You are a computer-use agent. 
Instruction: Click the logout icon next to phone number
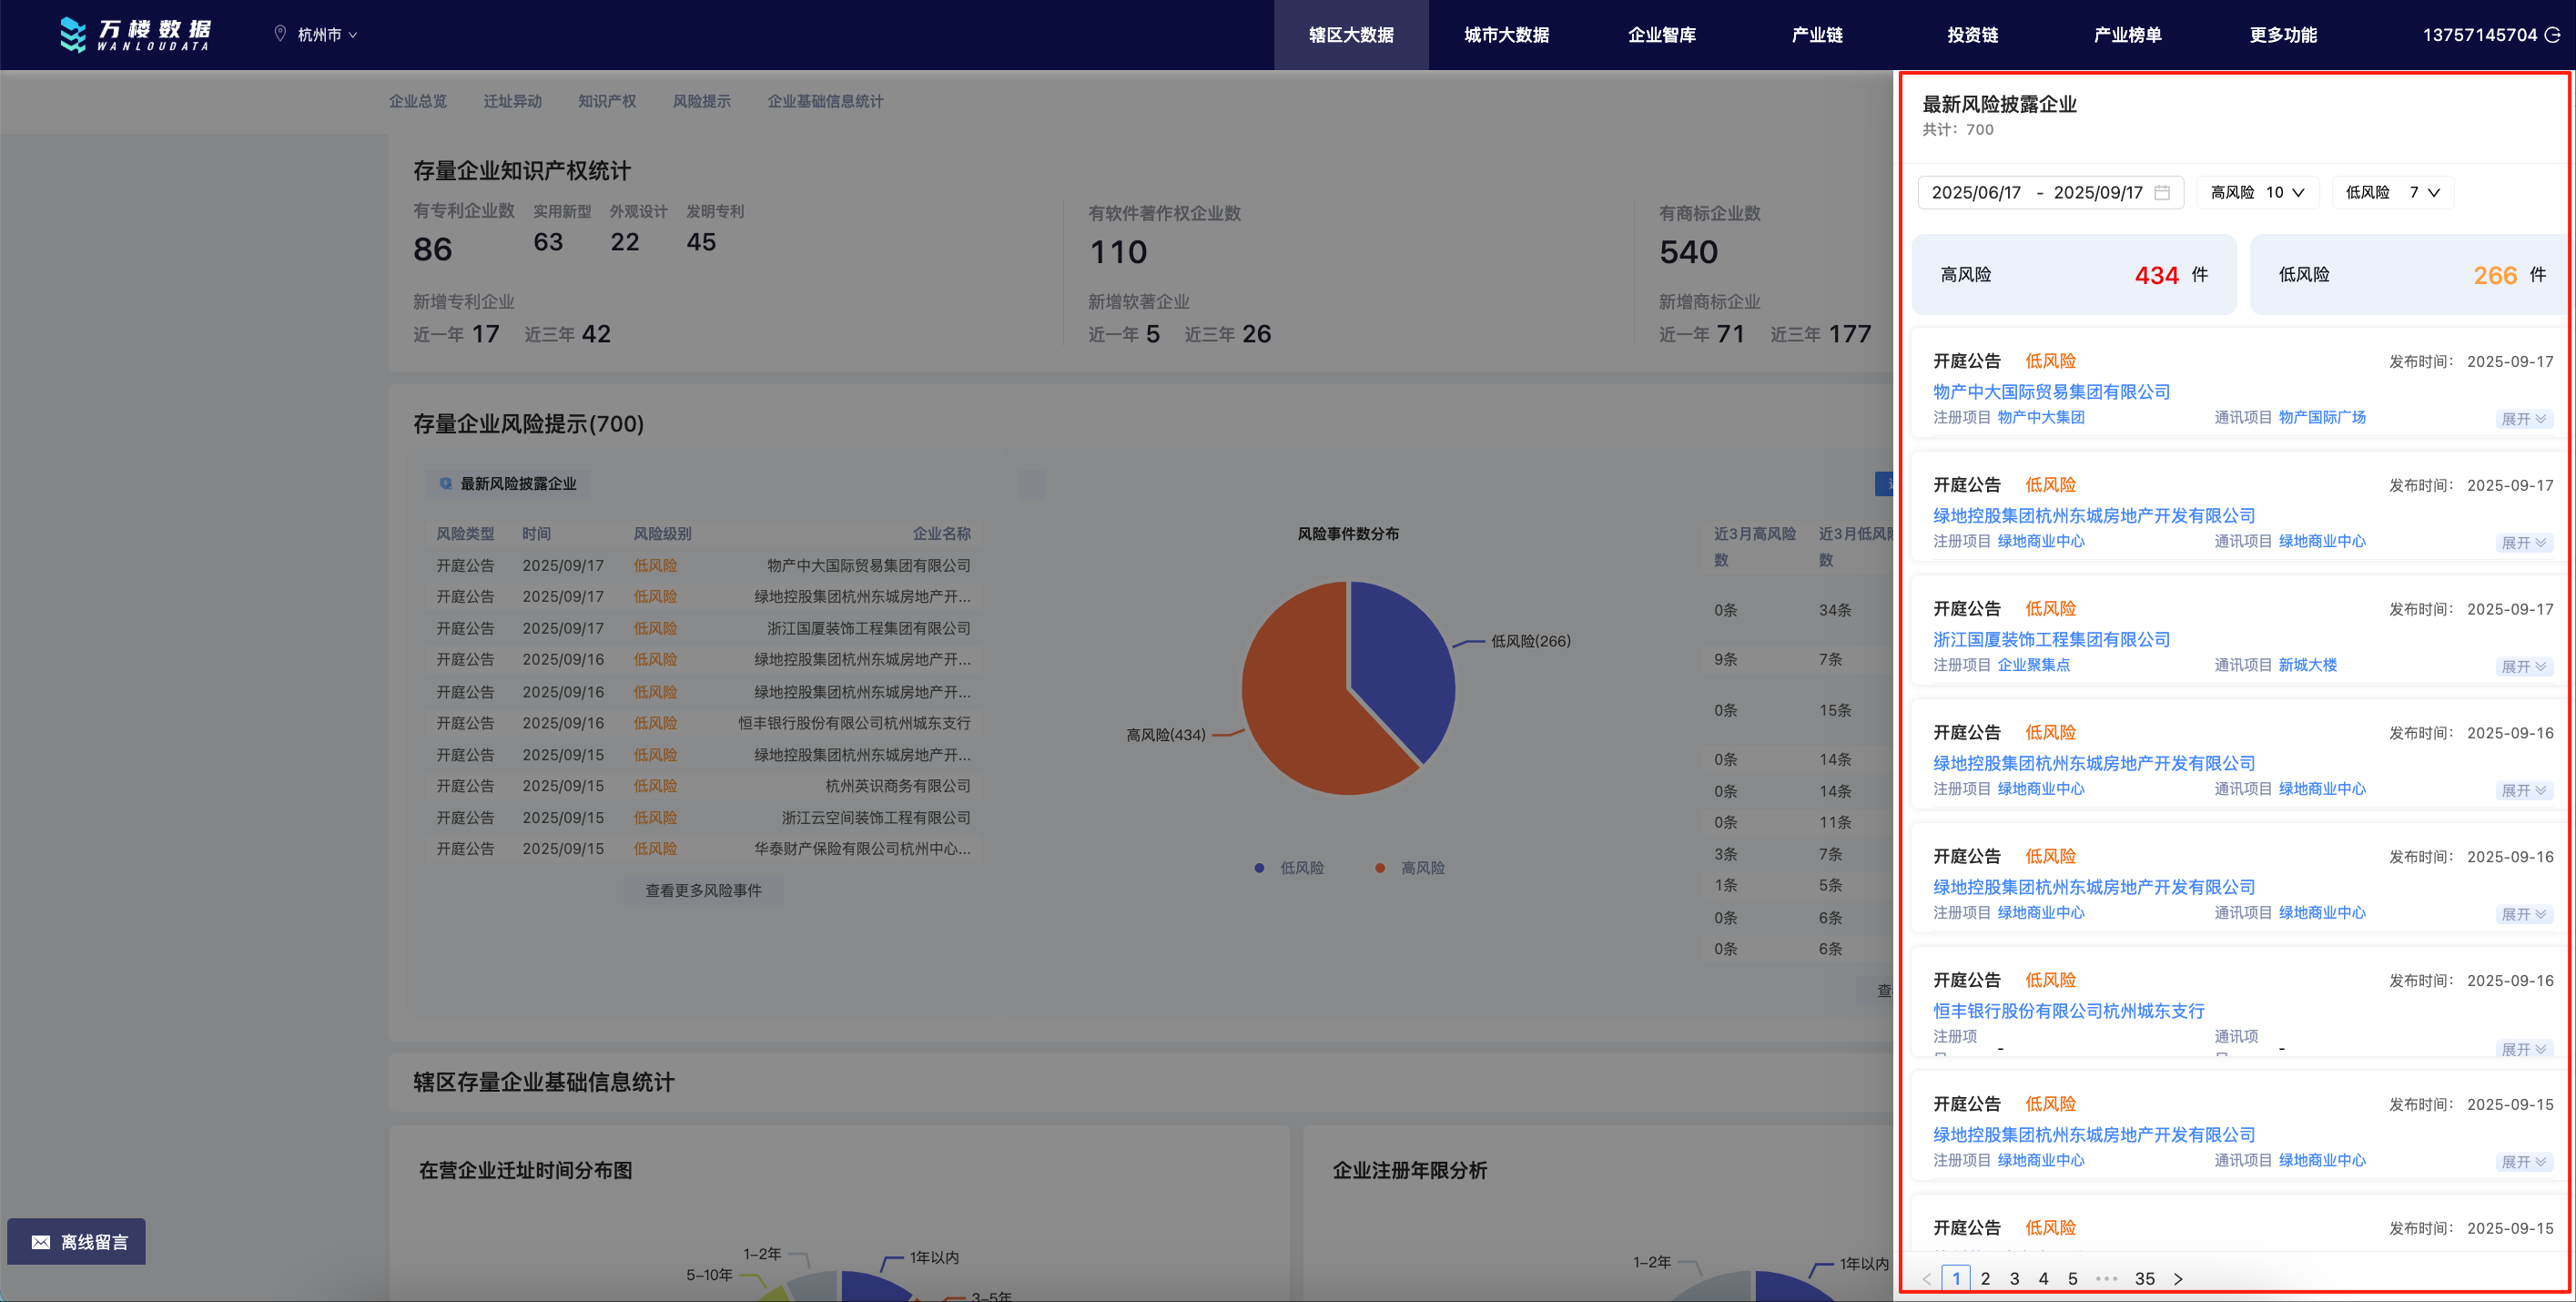[x=2553, y=35]
